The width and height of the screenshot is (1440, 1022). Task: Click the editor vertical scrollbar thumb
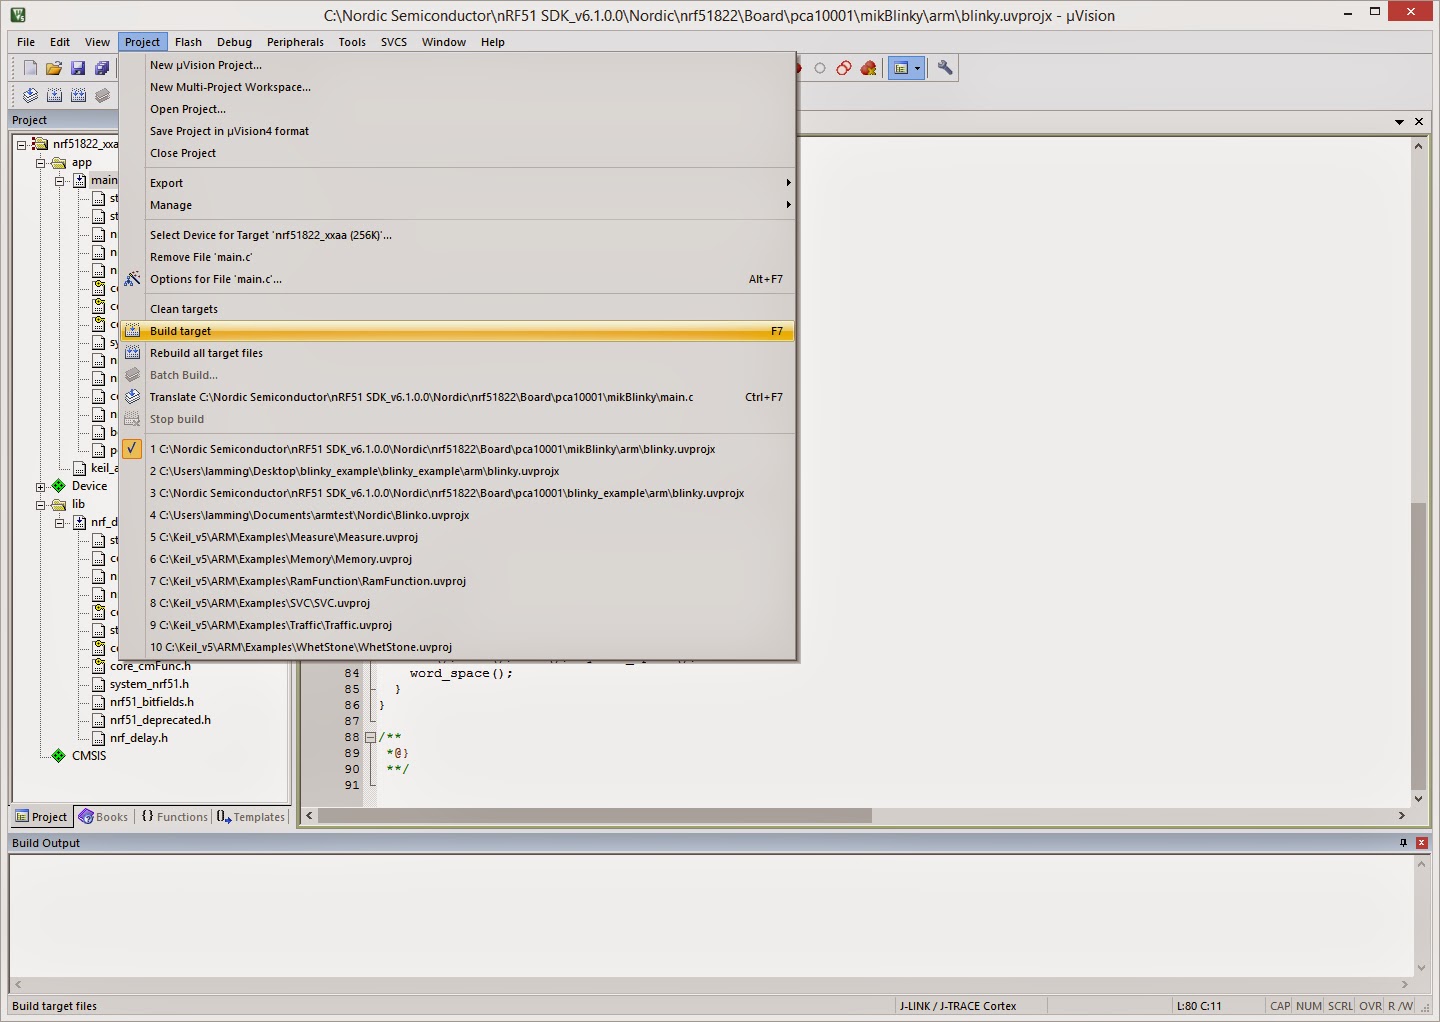pyautogui.click(x=1418, y=646)
